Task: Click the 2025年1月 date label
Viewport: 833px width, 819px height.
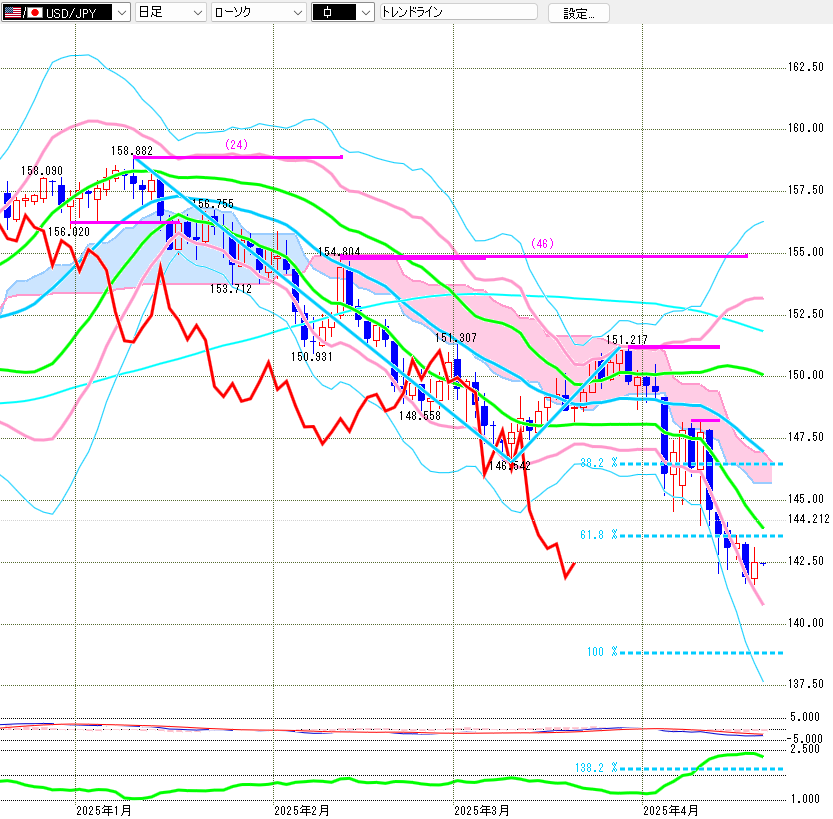Action: [104, 811]
